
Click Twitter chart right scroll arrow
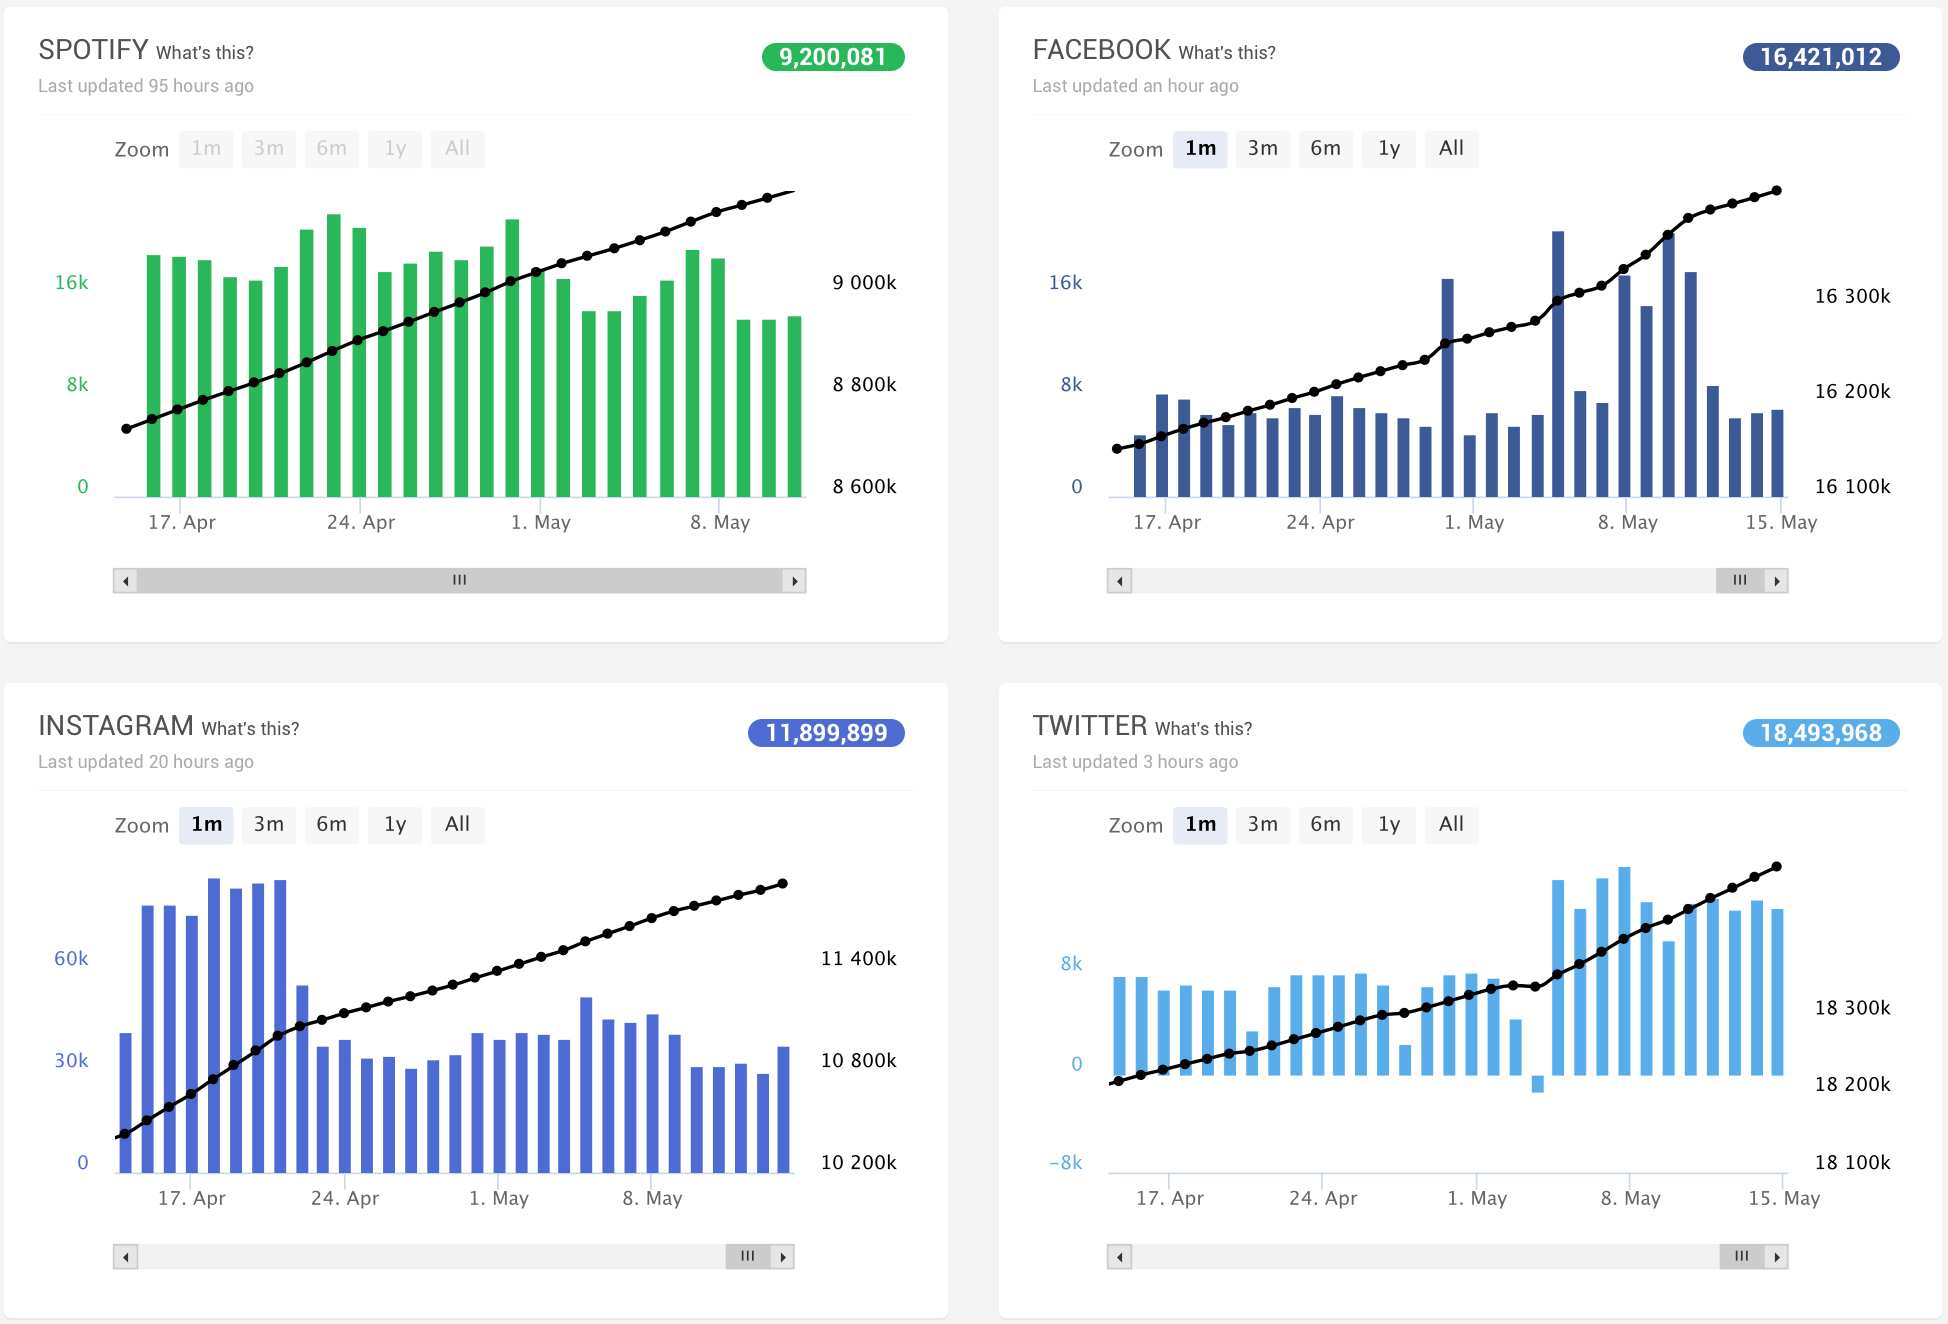coord(1776,1257)
